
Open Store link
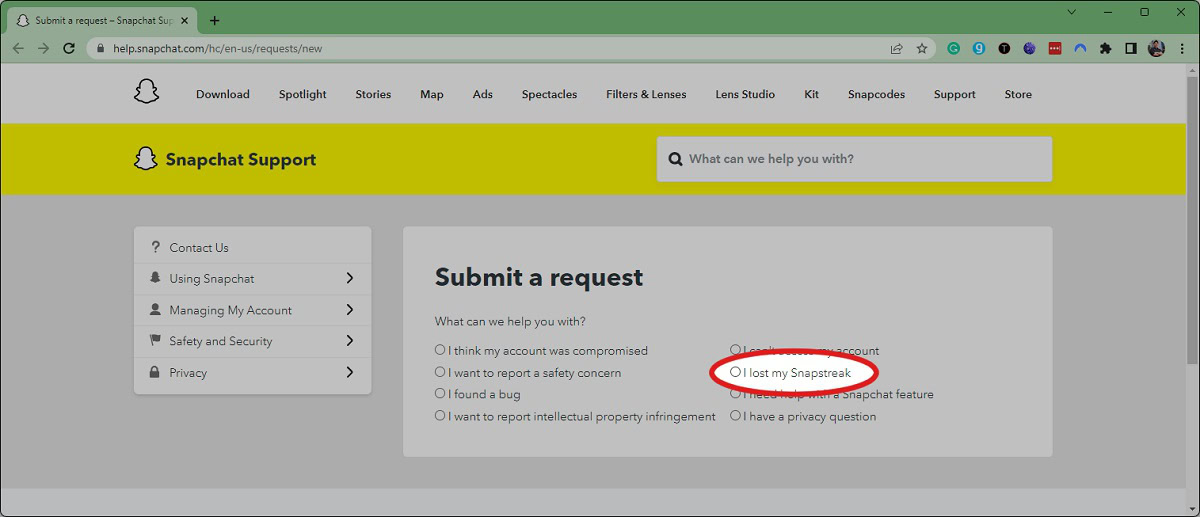click(x=1018, y=94)
